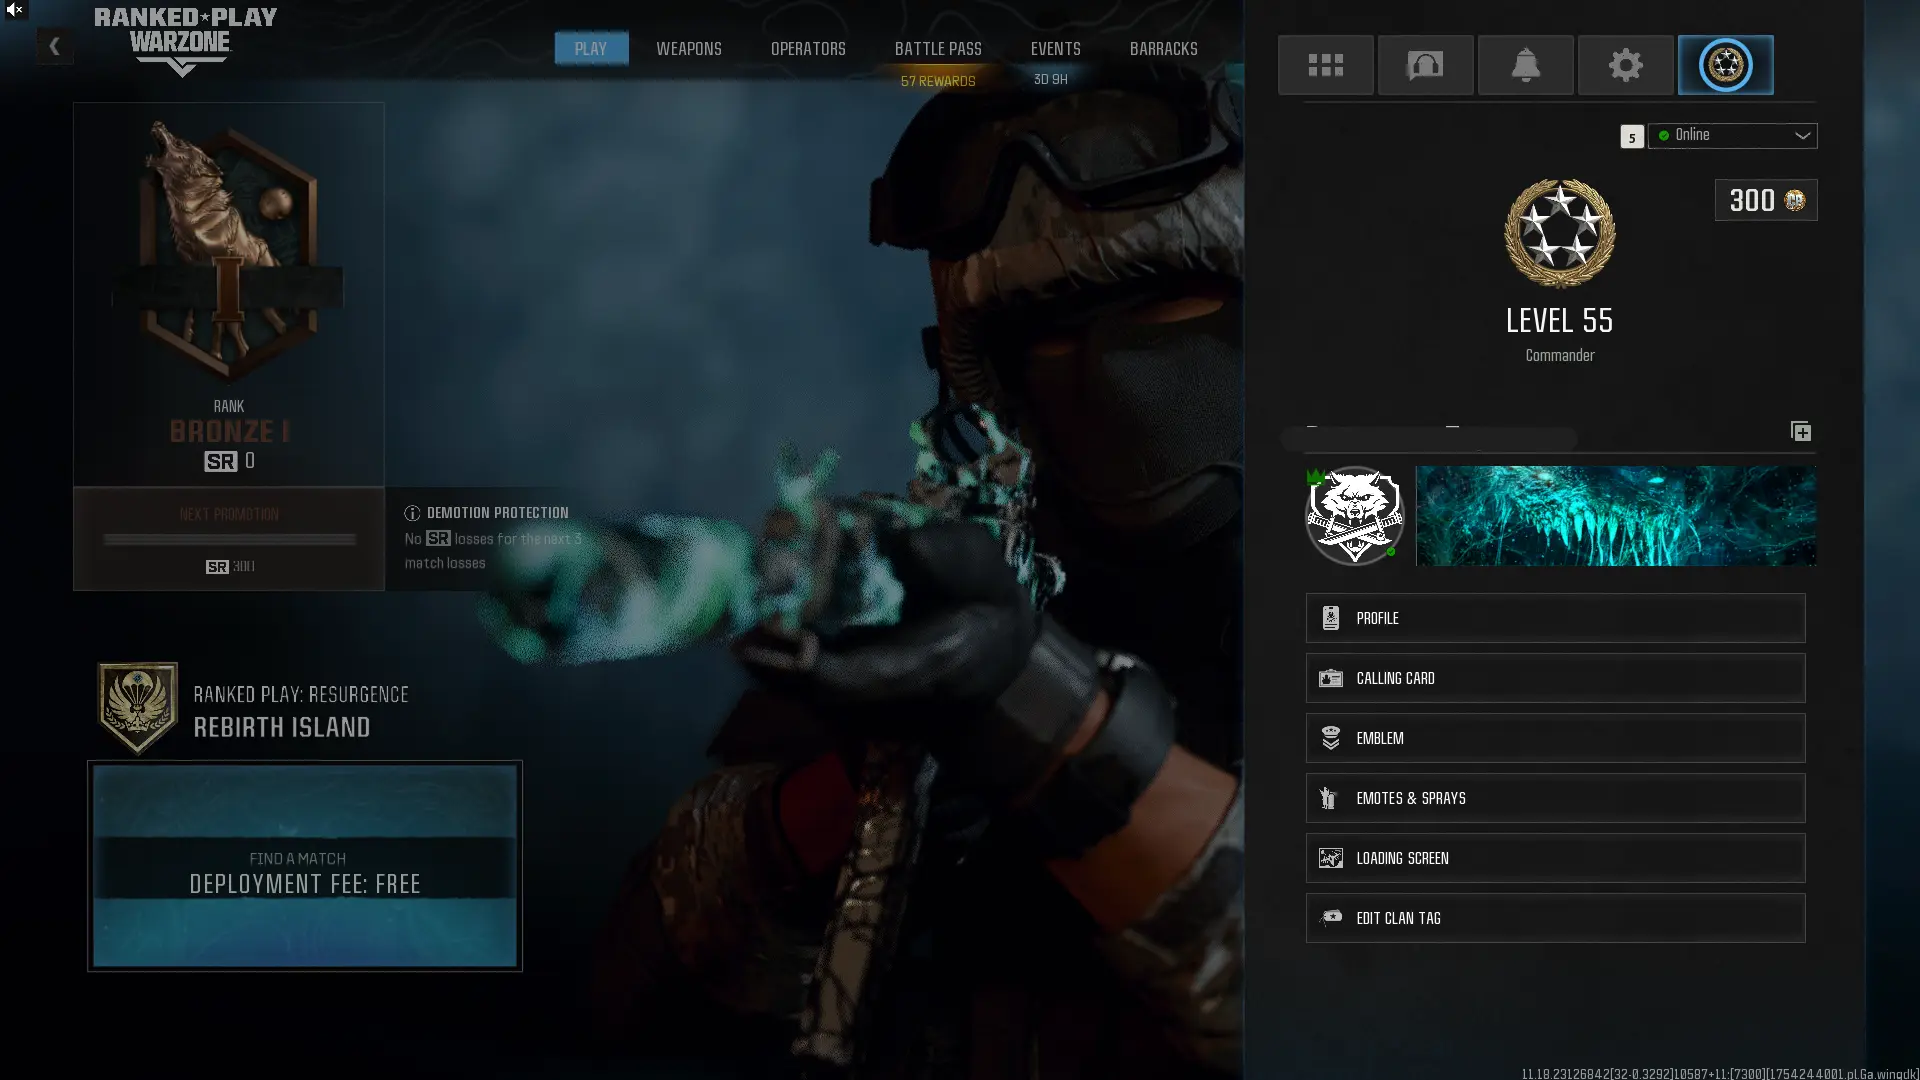
Task: Click Find a Match deployment button
Action: pos(304,866)
